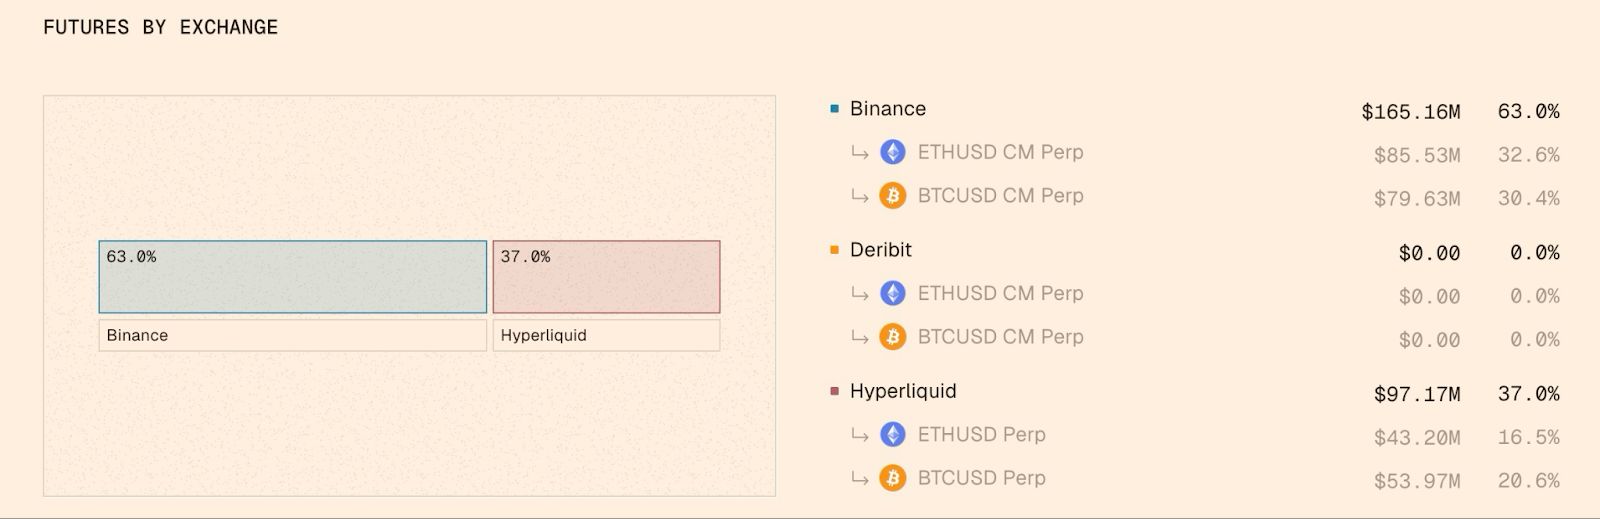Click the Ethereum icon under Deribit
Image resolution: width=1600 pixels, height=519 pixels.
[892, 293]
